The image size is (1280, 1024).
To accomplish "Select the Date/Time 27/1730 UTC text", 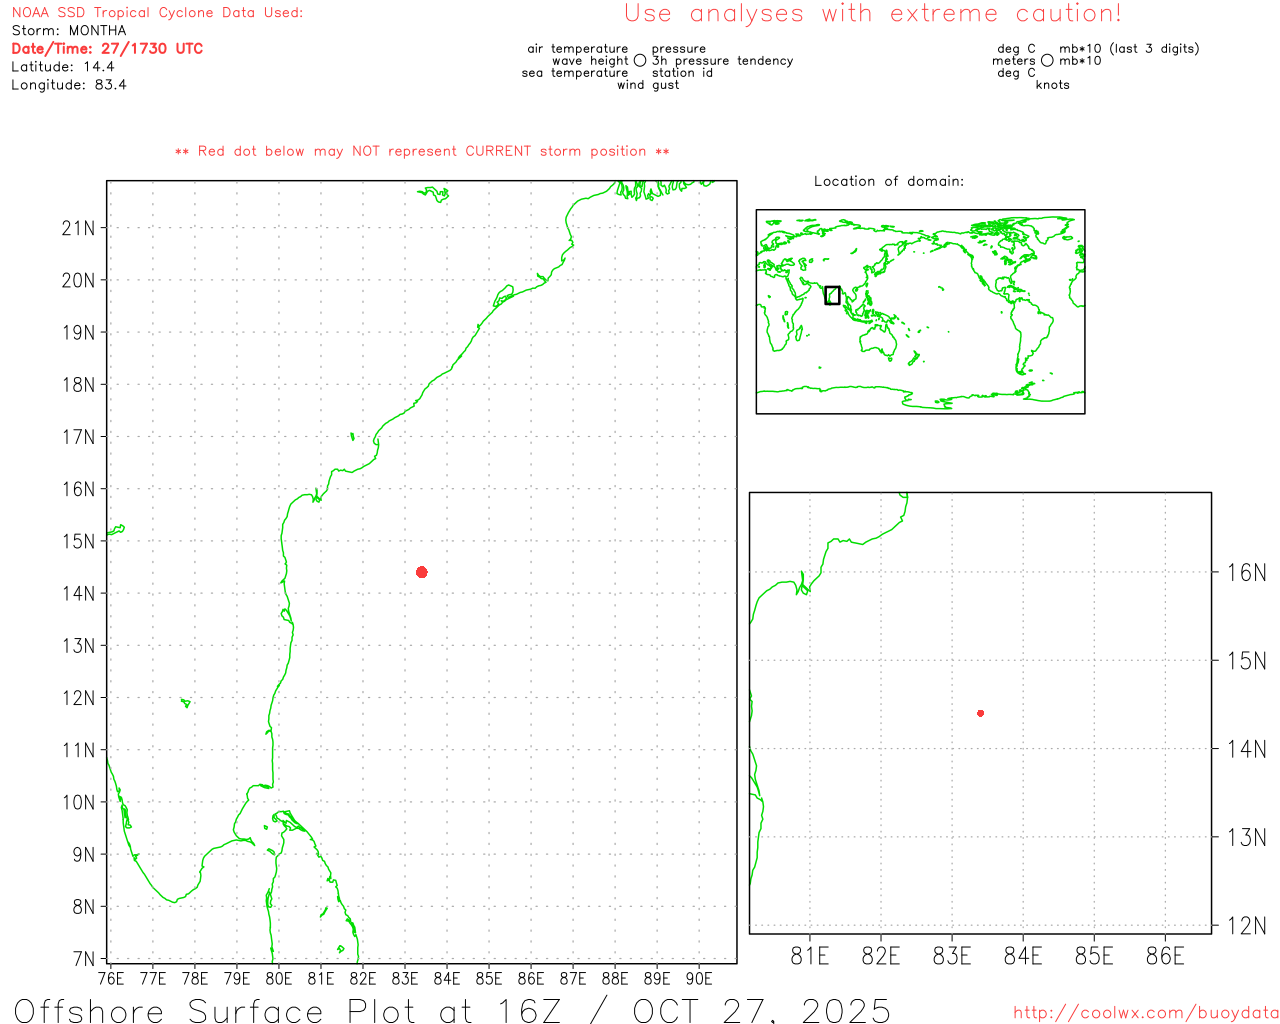I will coord(107,49).
